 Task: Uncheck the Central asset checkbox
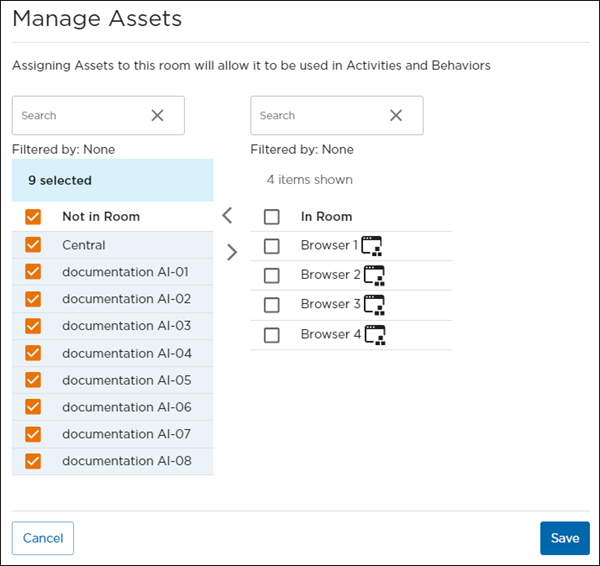coord(33,245)
